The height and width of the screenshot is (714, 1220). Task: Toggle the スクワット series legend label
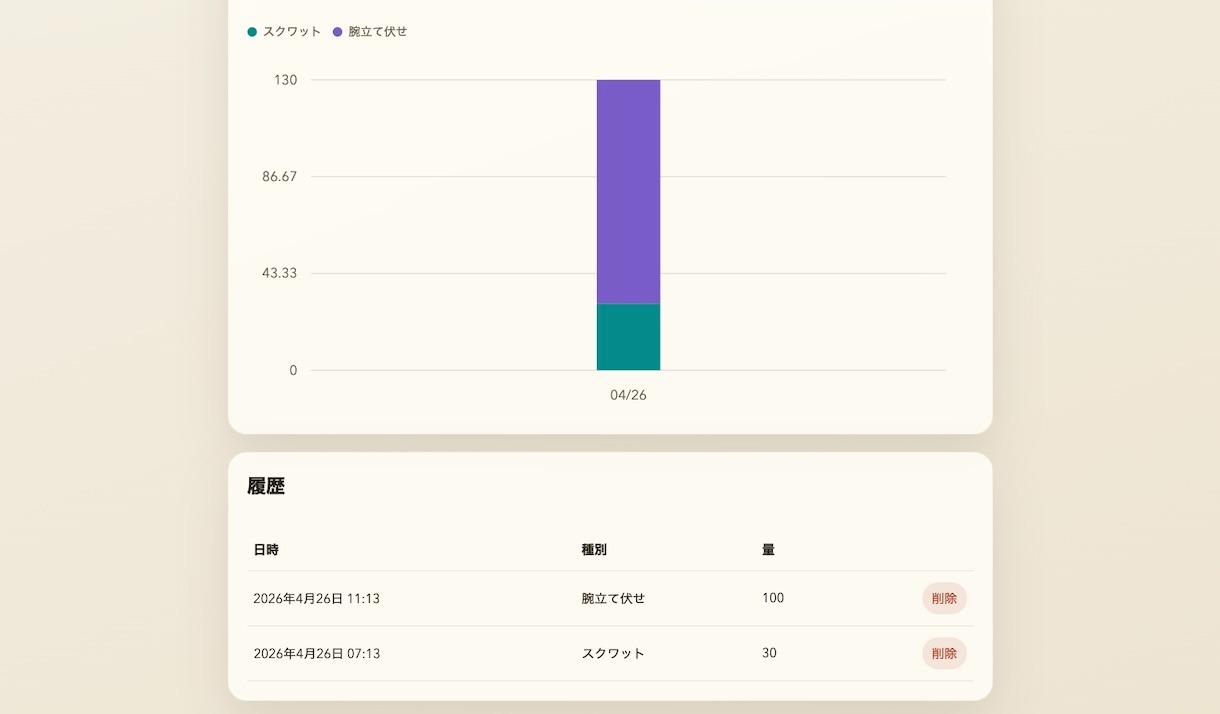point(292,32)
